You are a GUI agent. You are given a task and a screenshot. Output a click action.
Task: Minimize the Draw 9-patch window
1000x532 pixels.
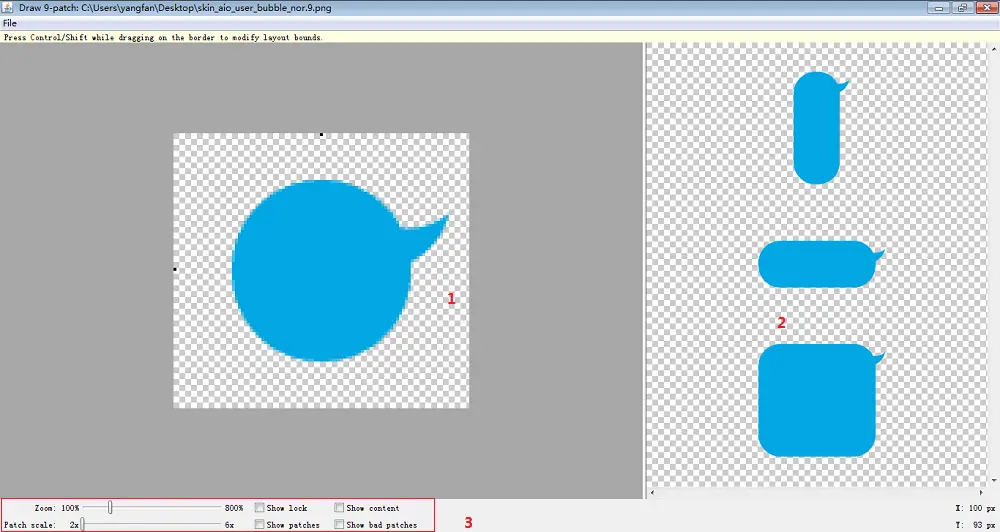[x=939, y=8]
